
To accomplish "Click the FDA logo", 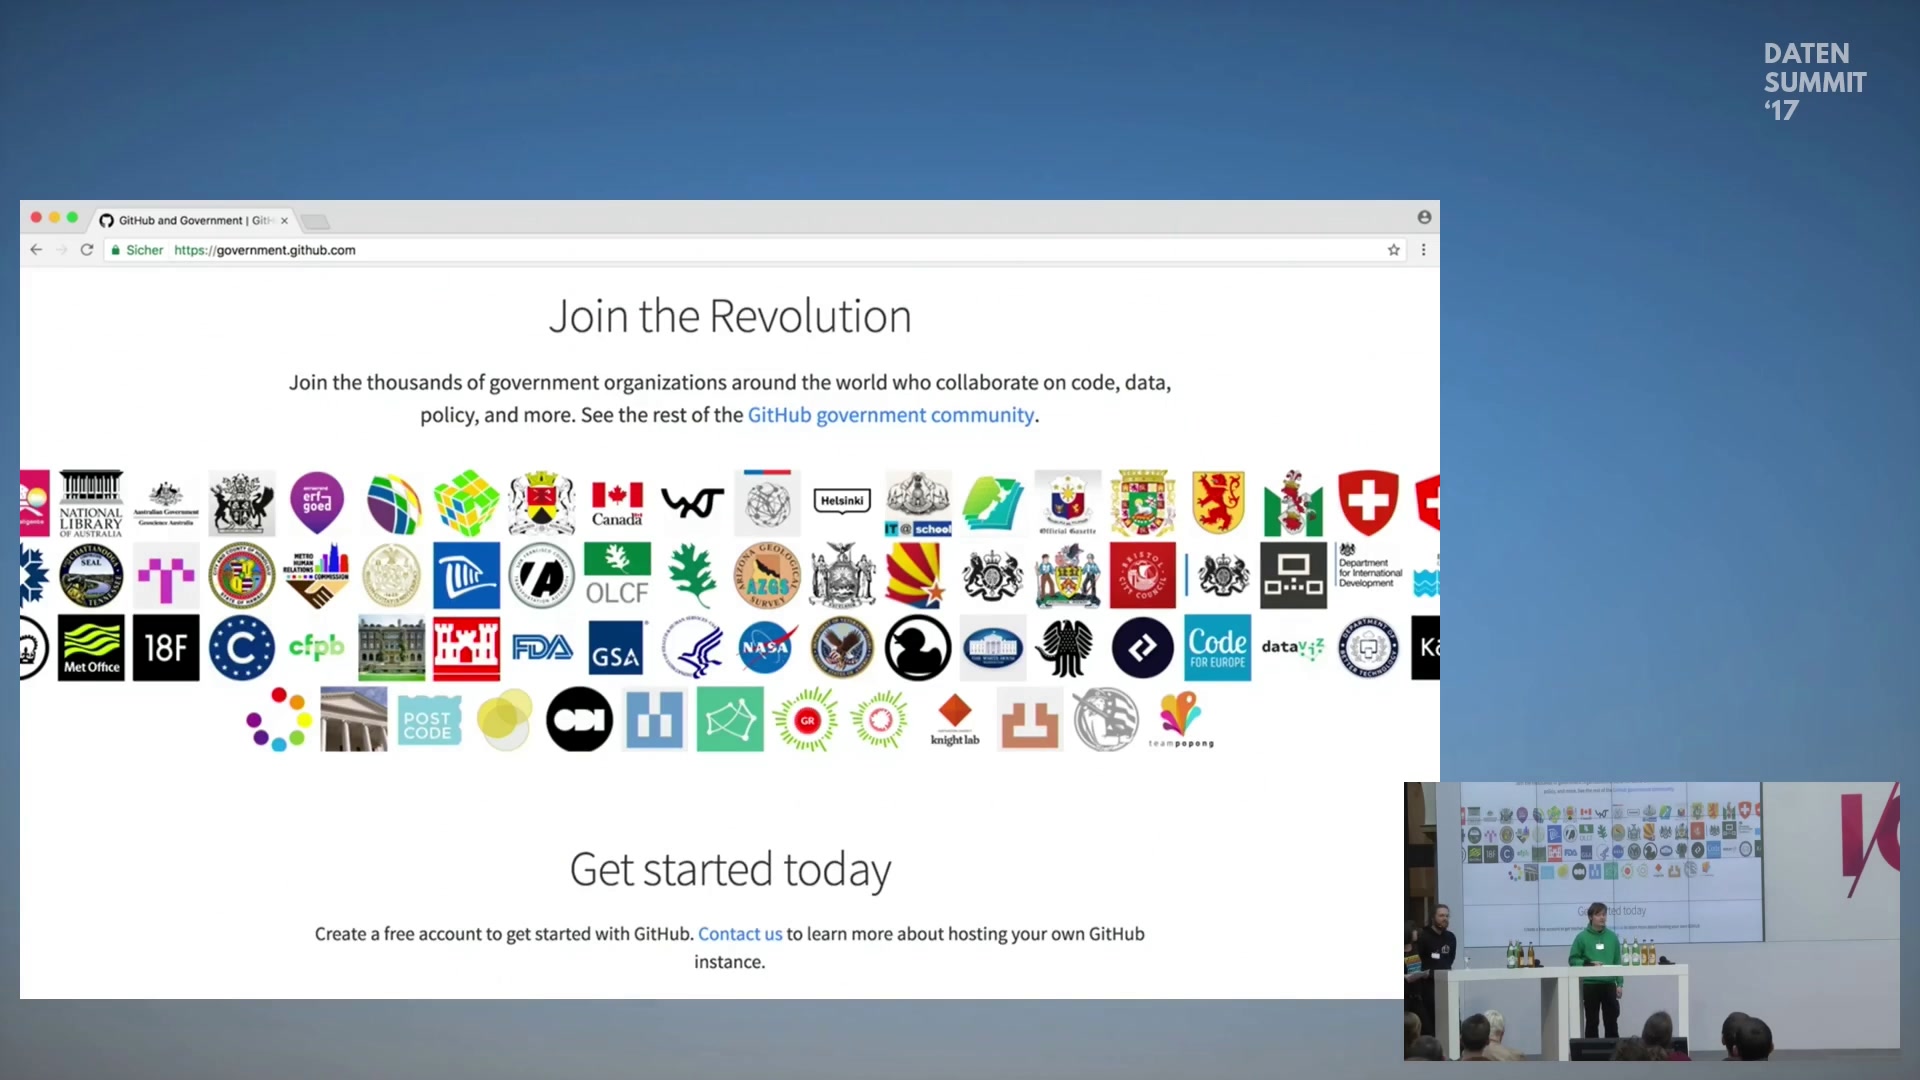I will click(542, 648).
